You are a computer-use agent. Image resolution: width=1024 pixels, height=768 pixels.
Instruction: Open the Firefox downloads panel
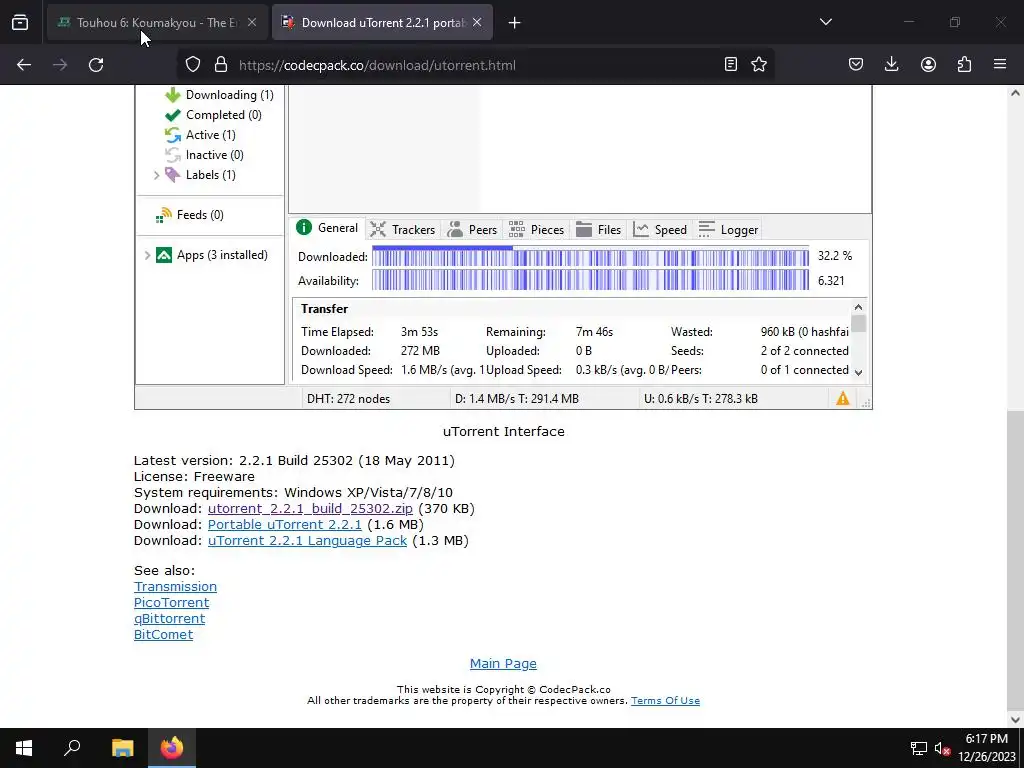(x=891, y=65)
